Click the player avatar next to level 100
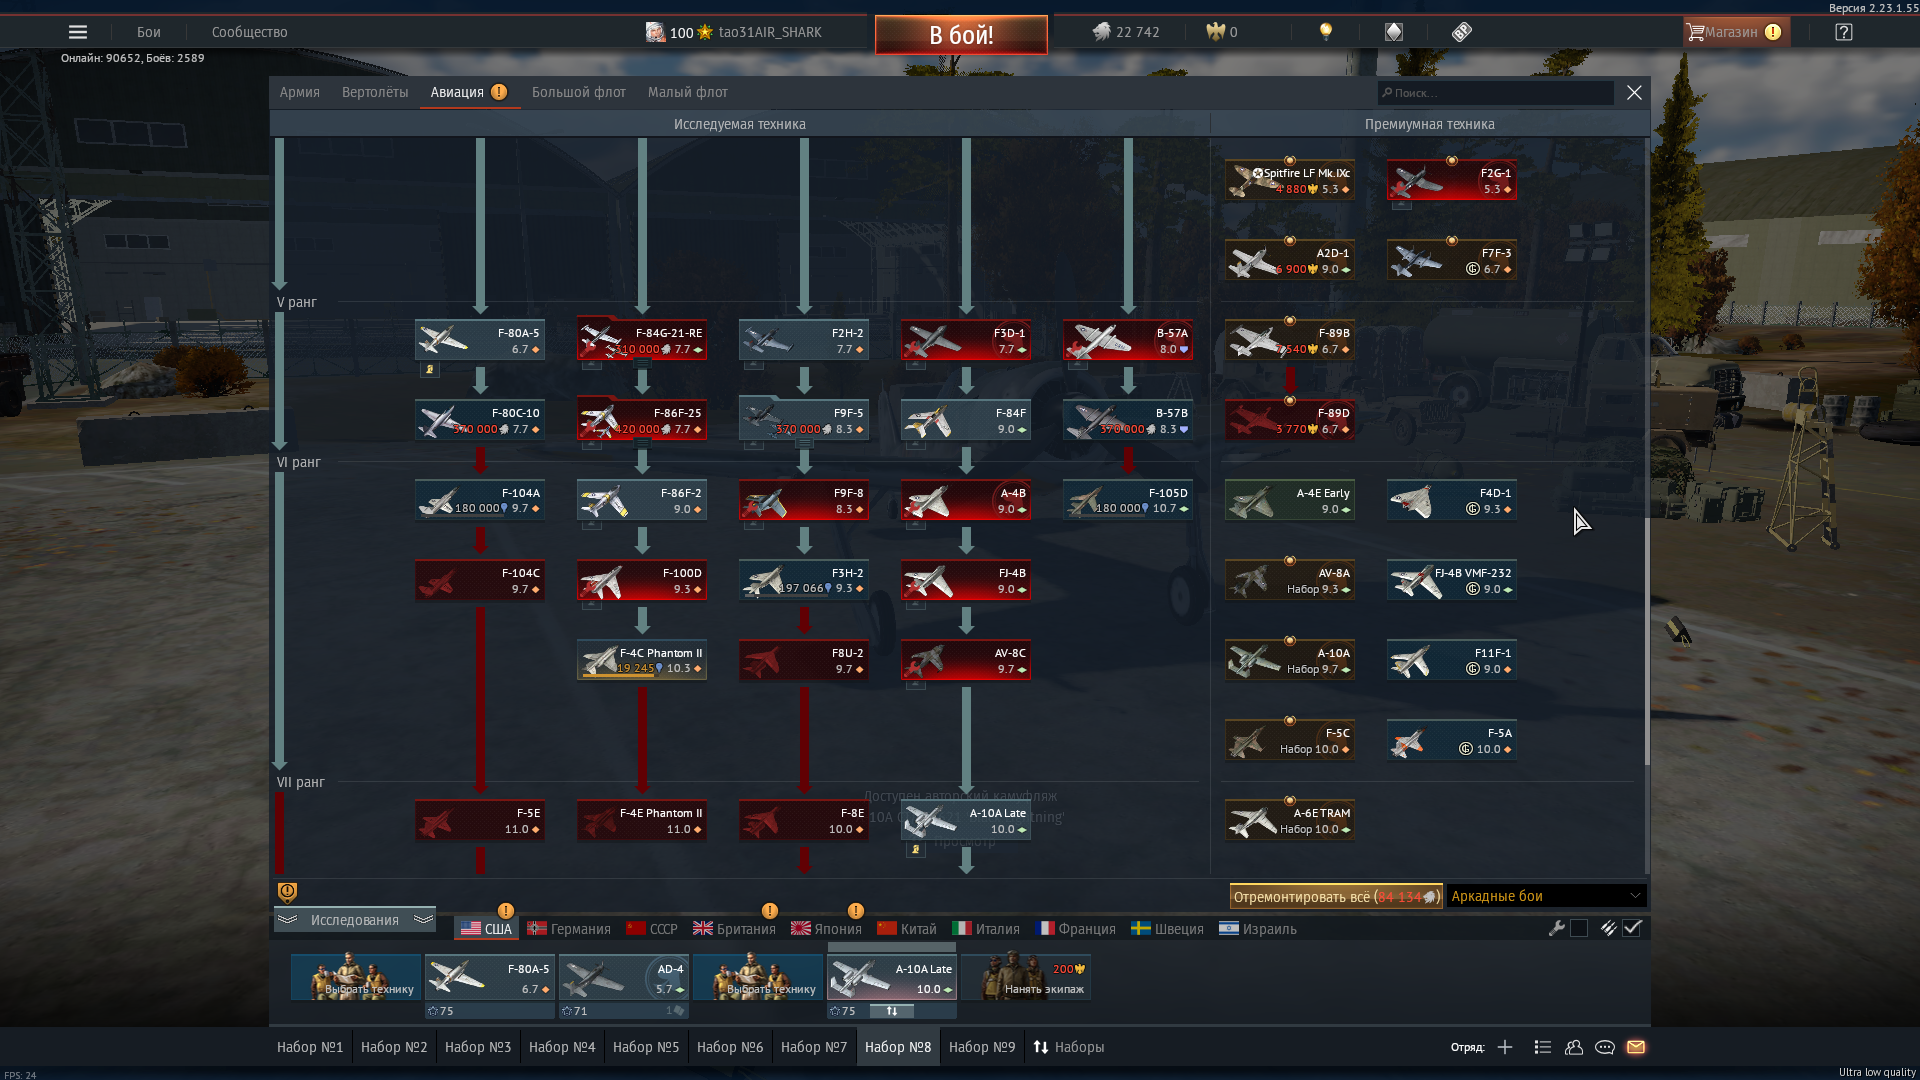 [655, 32]
